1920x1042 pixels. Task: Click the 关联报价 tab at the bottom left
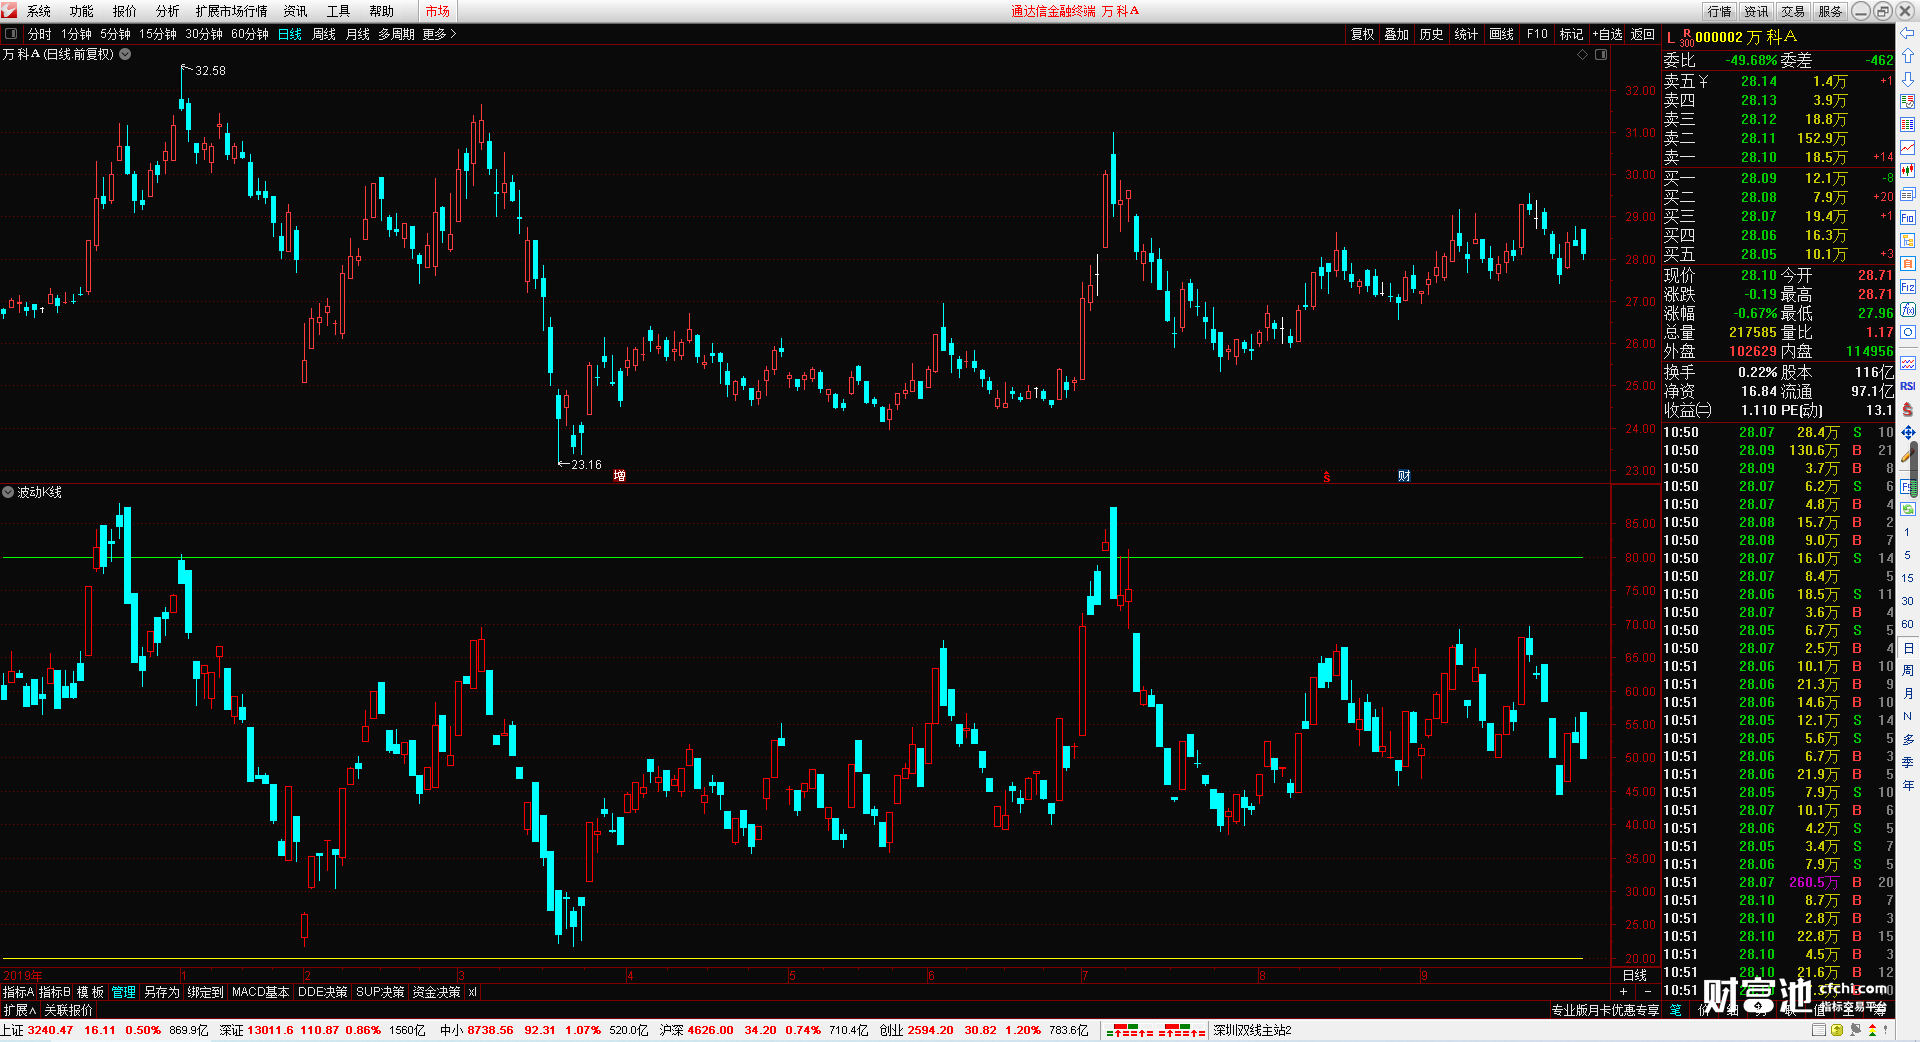click(x=68, y=1010)
